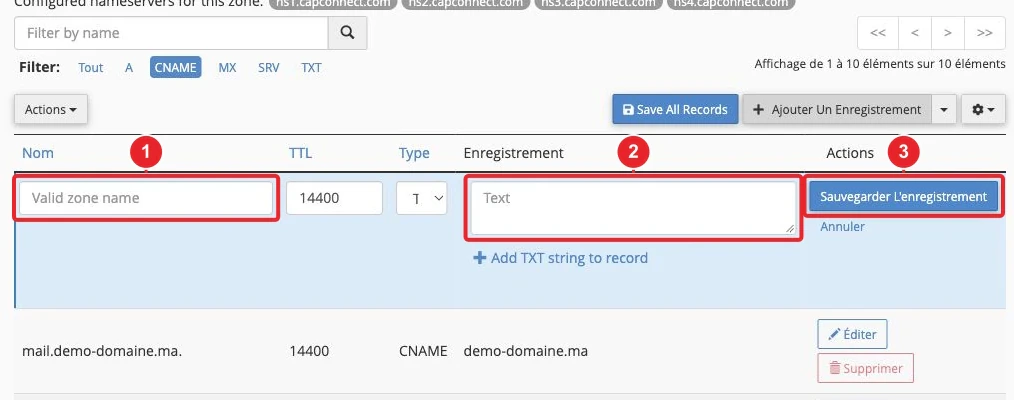Sort by the Nom column header
Image resolution: width=1014 pixels, height=400 pixels.
pos(38,153)
